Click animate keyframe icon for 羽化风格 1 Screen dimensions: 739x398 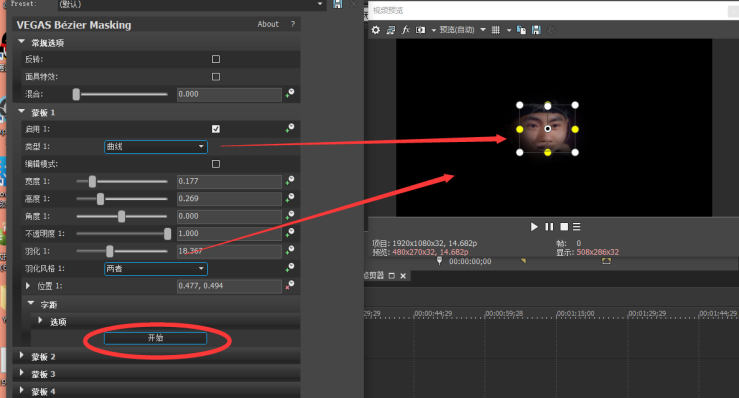tap(290, 268)
